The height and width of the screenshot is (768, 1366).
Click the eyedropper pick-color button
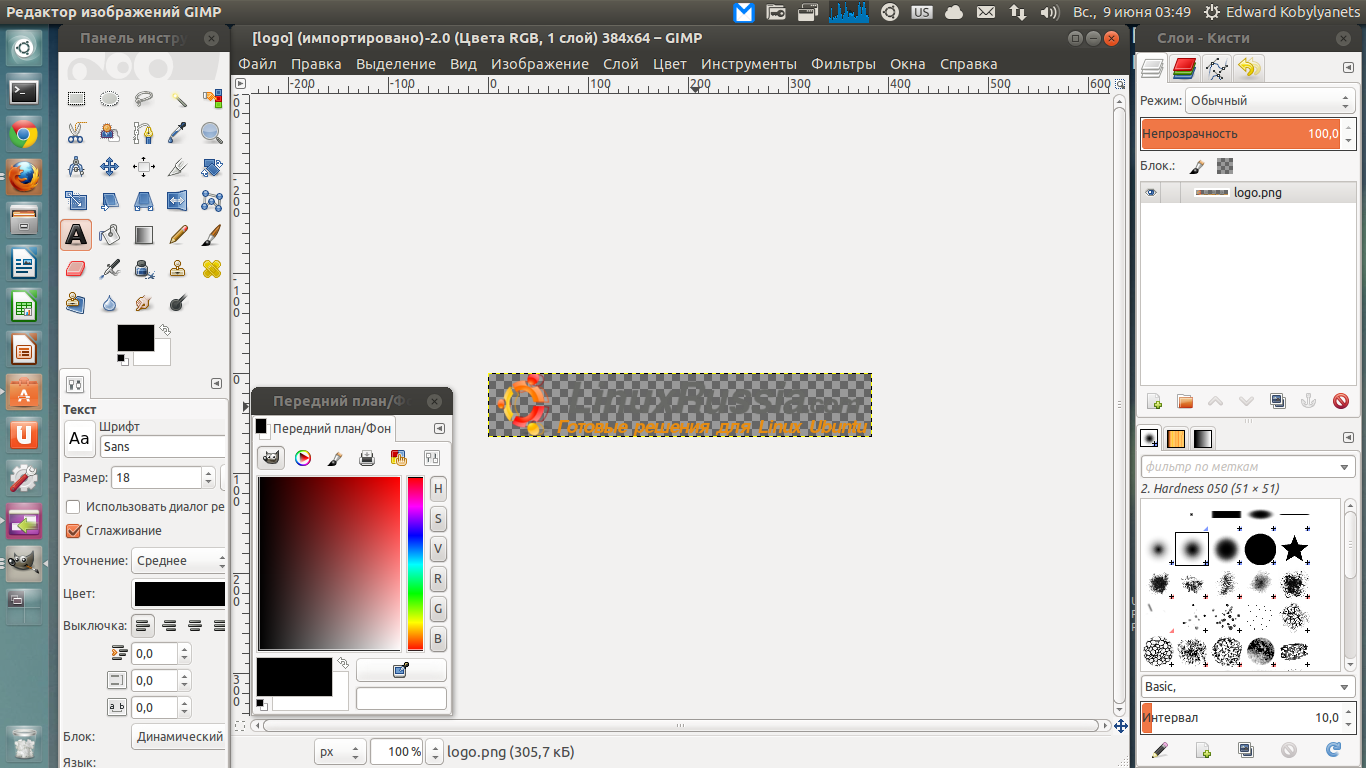click(401, 670)
